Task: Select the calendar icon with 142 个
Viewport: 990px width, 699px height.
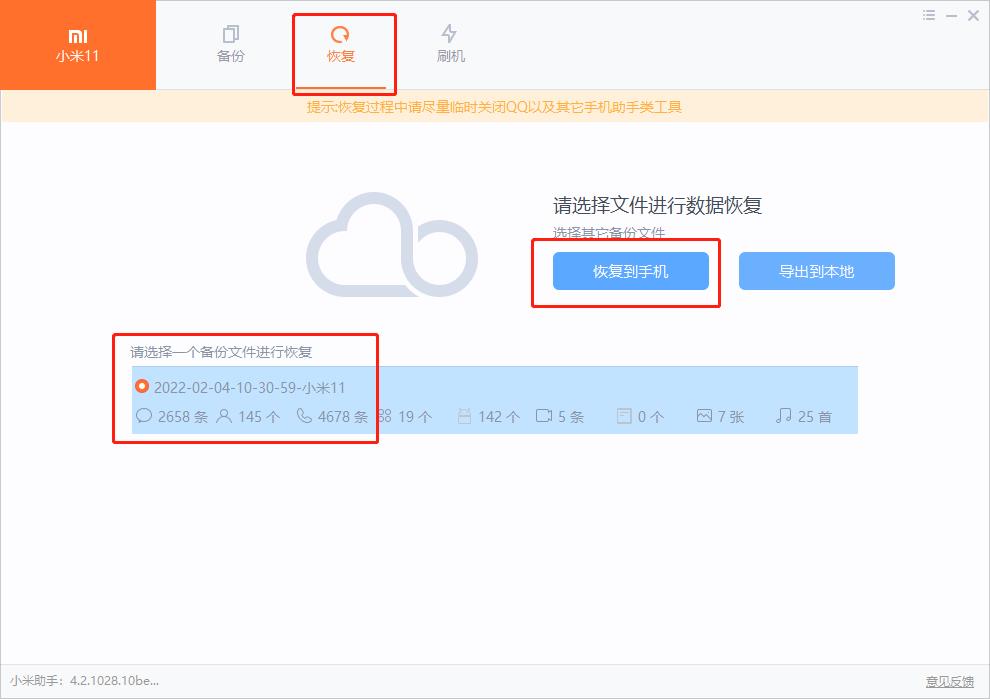Action: pos(465,416)
